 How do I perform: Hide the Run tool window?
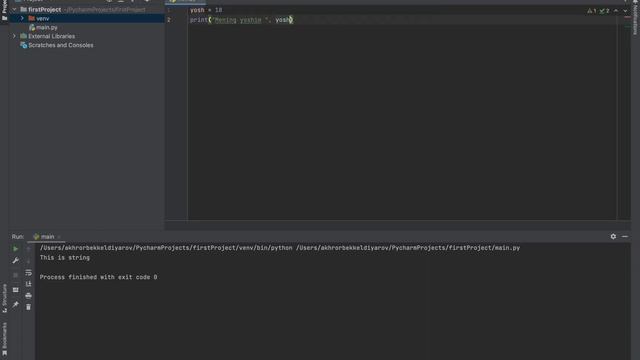625,236
